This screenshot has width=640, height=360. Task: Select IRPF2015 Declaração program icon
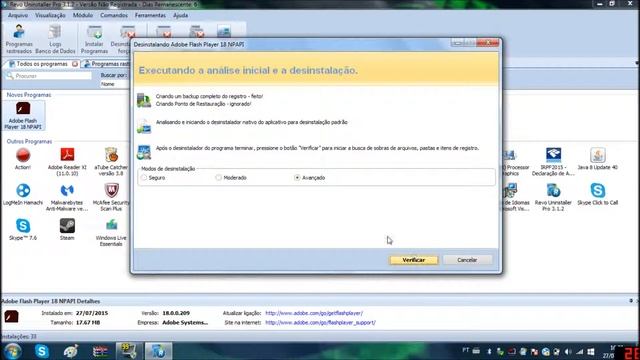point(553,162)
